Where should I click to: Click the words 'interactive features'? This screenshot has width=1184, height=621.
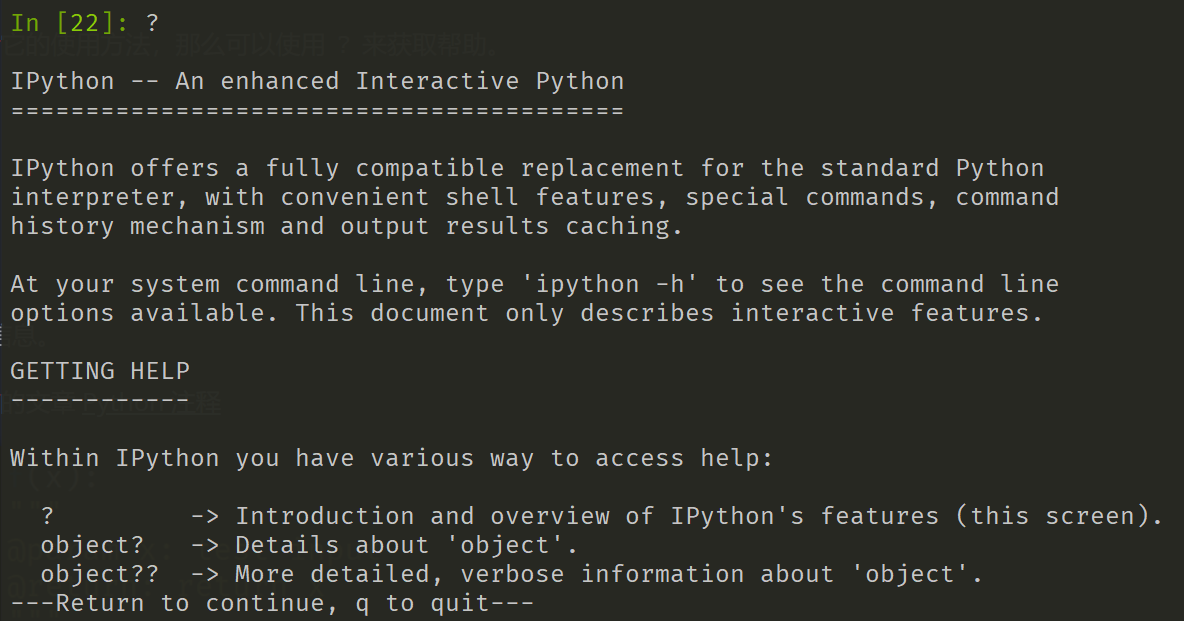887,313
